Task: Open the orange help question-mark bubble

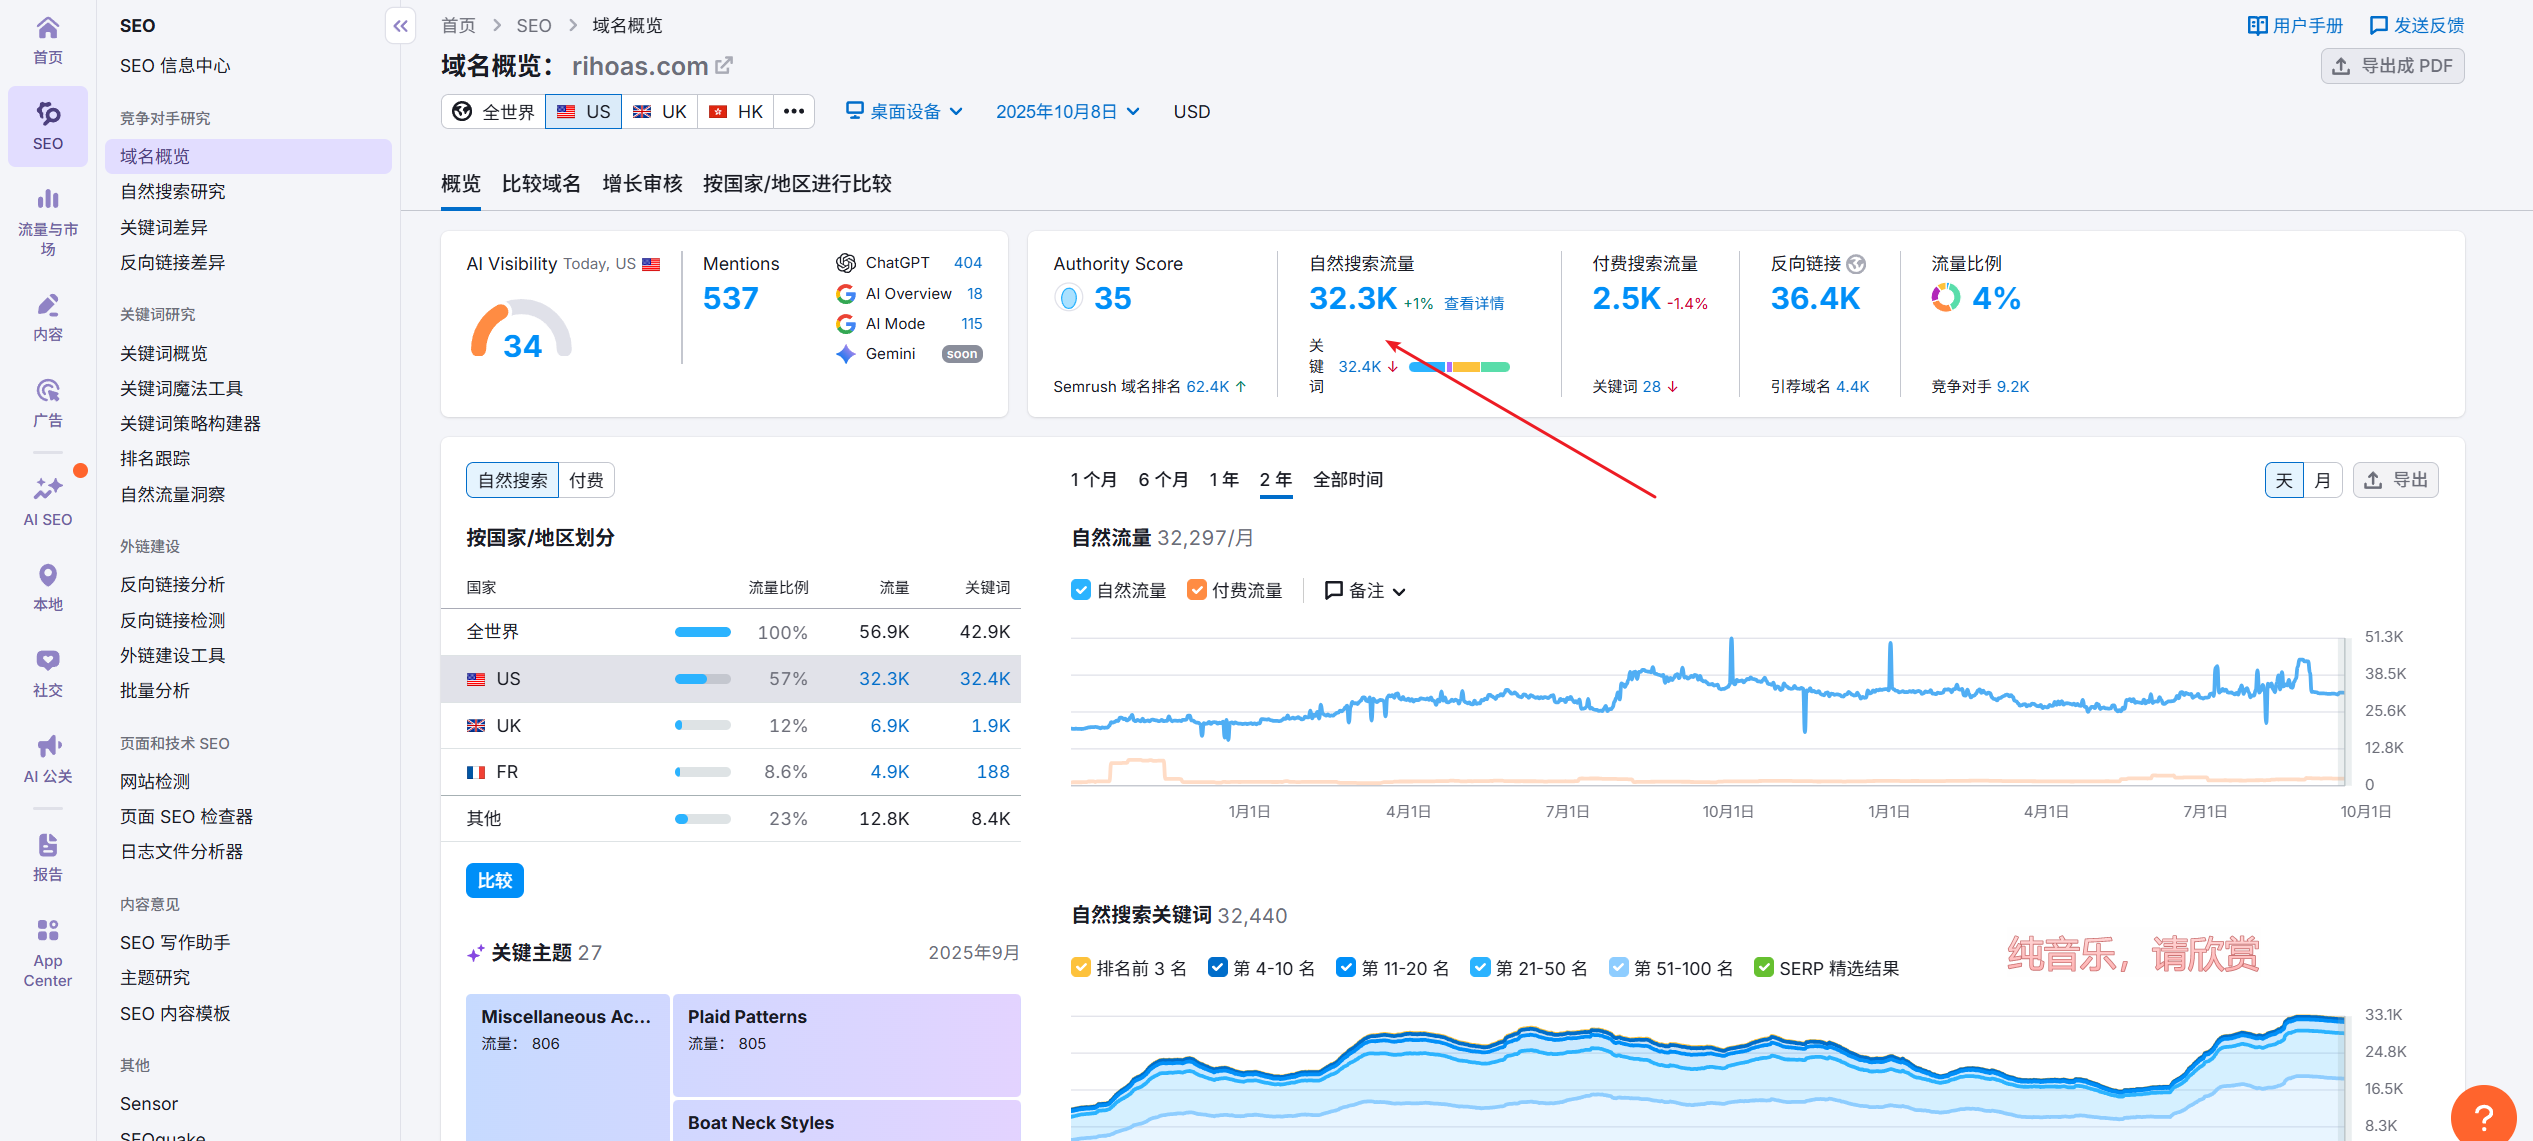Action: [2483, 1115]
